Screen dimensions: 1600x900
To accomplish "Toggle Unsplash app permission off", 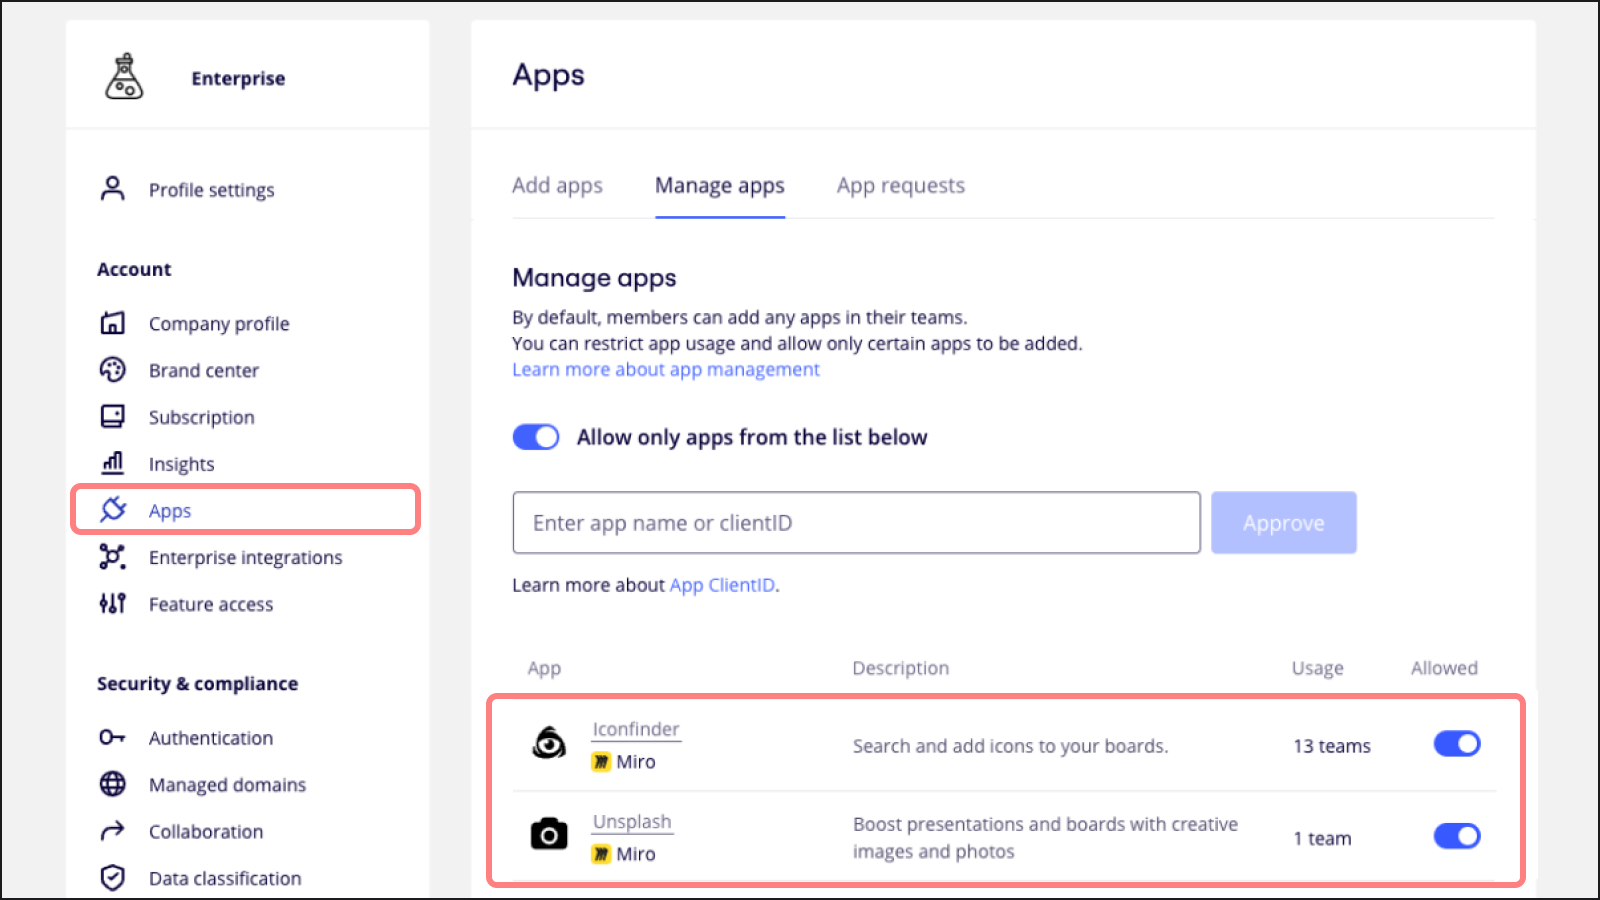I will [x=1457, y=836].
